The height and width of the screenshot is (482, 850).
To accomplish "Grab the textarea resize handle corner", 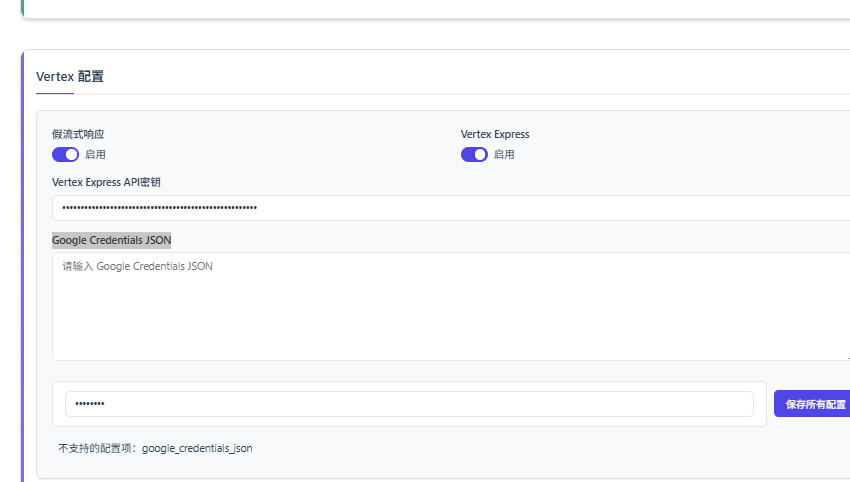I will pyautogui.click(x=846, y=356).
